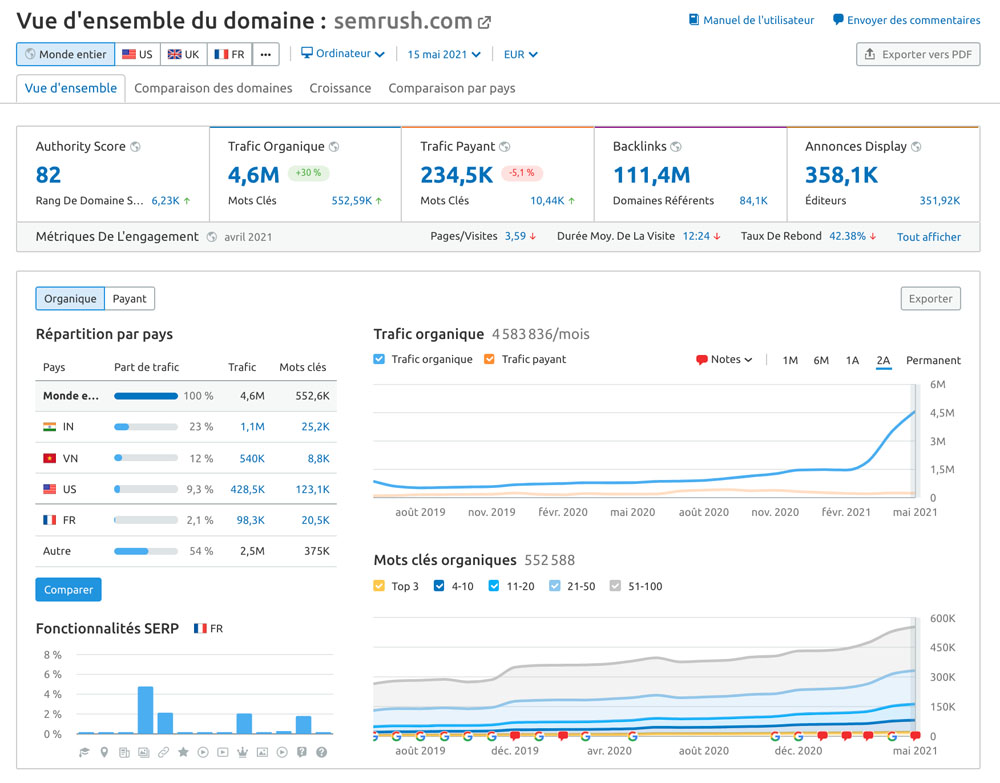Select the newspaper SERP feature icon
The width and height of the screenshot is (1000, 783).
pyautogui.click(x=124, y=752)
